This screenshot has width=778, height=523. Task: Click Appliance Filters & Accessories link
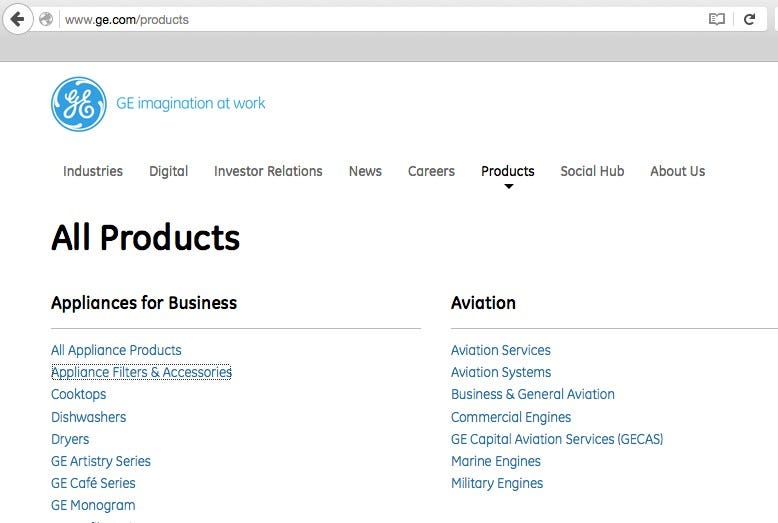coord(141,372)
